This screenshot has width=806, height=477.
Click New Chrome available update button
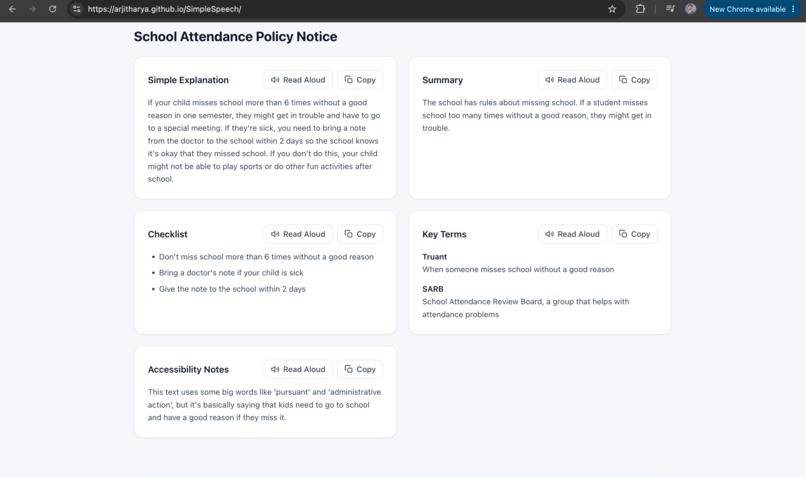[747, 9]
